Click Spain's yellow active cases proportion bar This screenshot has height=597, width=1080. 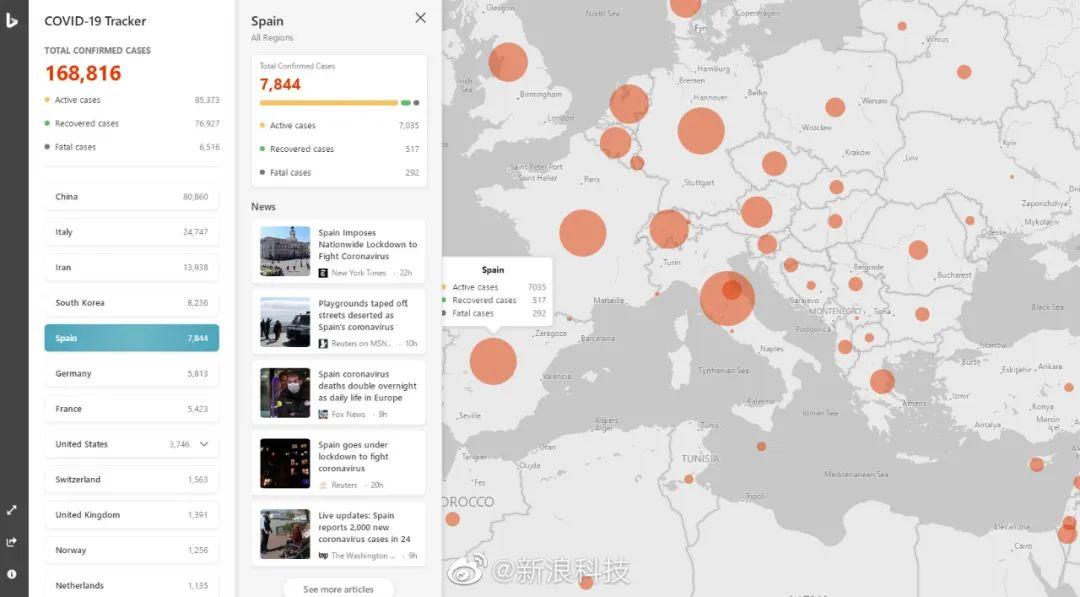[329, 103]
